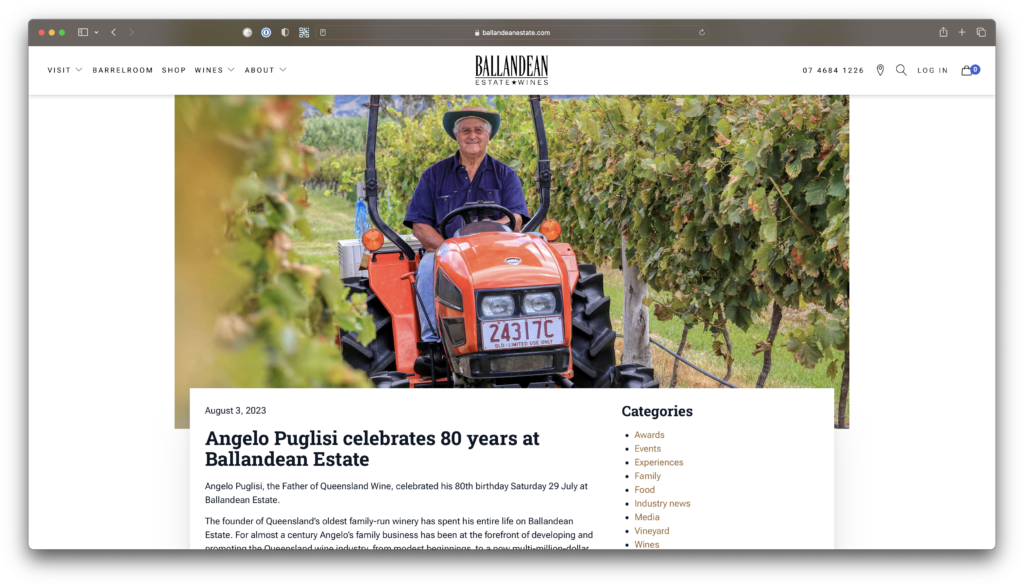Click the LOG IN link

[932, 70]
